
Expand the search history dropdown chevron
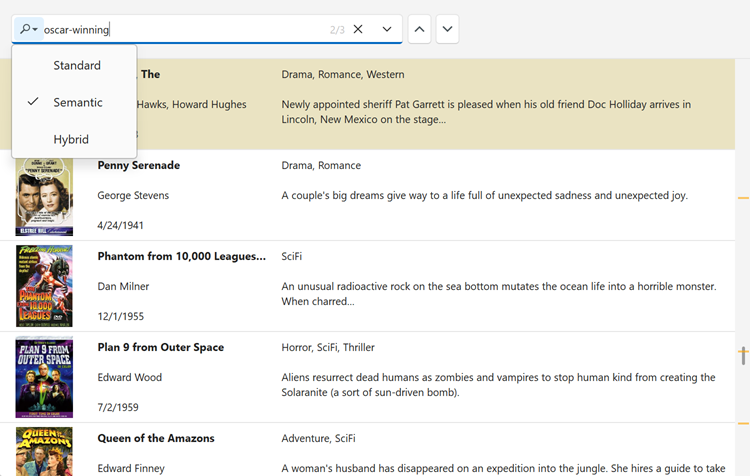pyautogui.click(x=387, y=29)
